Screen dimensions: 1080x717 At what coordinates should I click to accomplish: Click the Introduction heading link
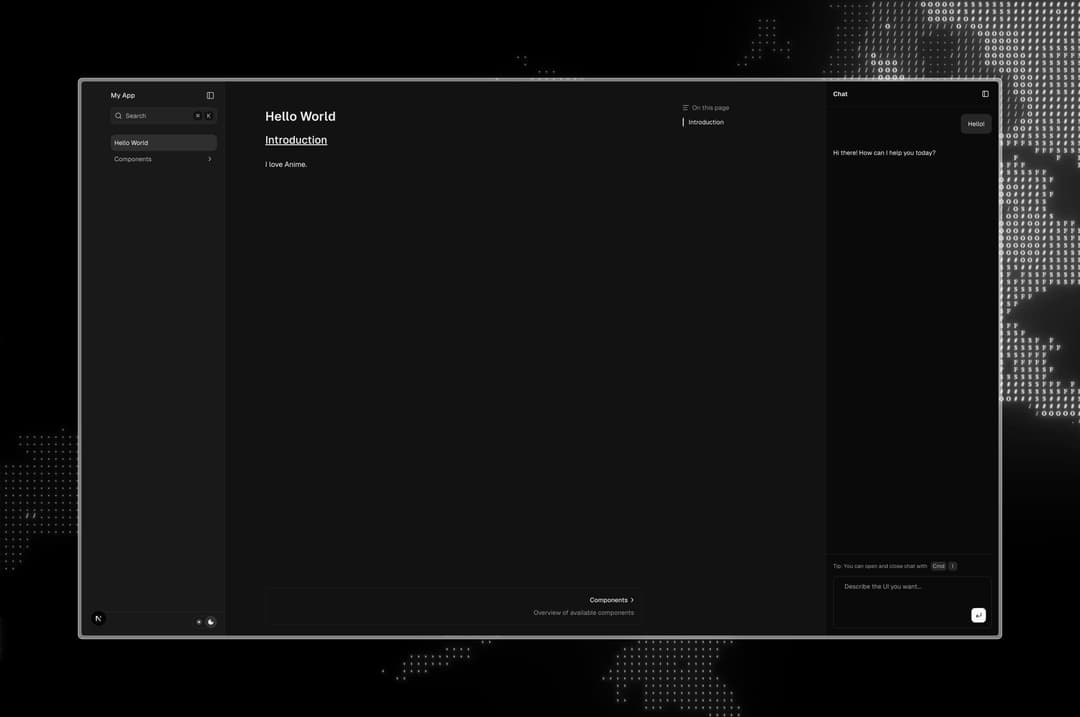(x=296, y=140)
